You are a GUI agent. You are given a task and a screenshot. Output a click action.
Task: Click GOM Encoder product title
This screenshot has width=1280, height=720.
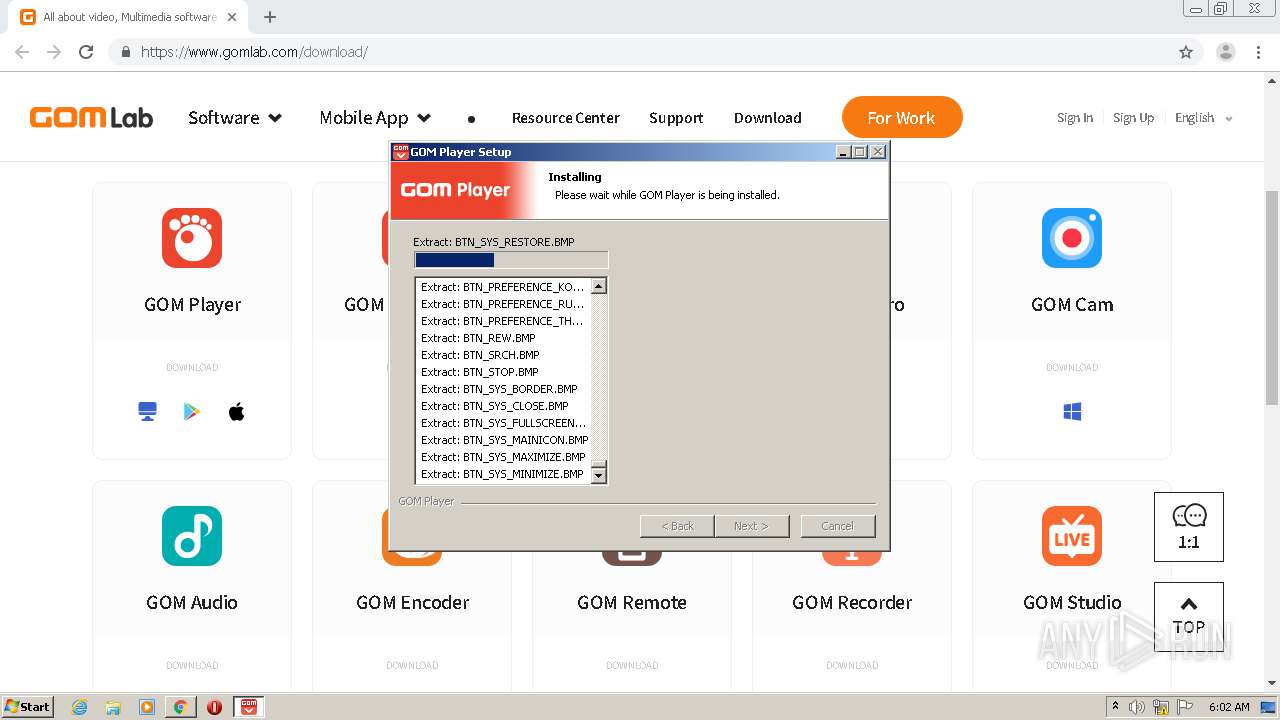[412, 603]
